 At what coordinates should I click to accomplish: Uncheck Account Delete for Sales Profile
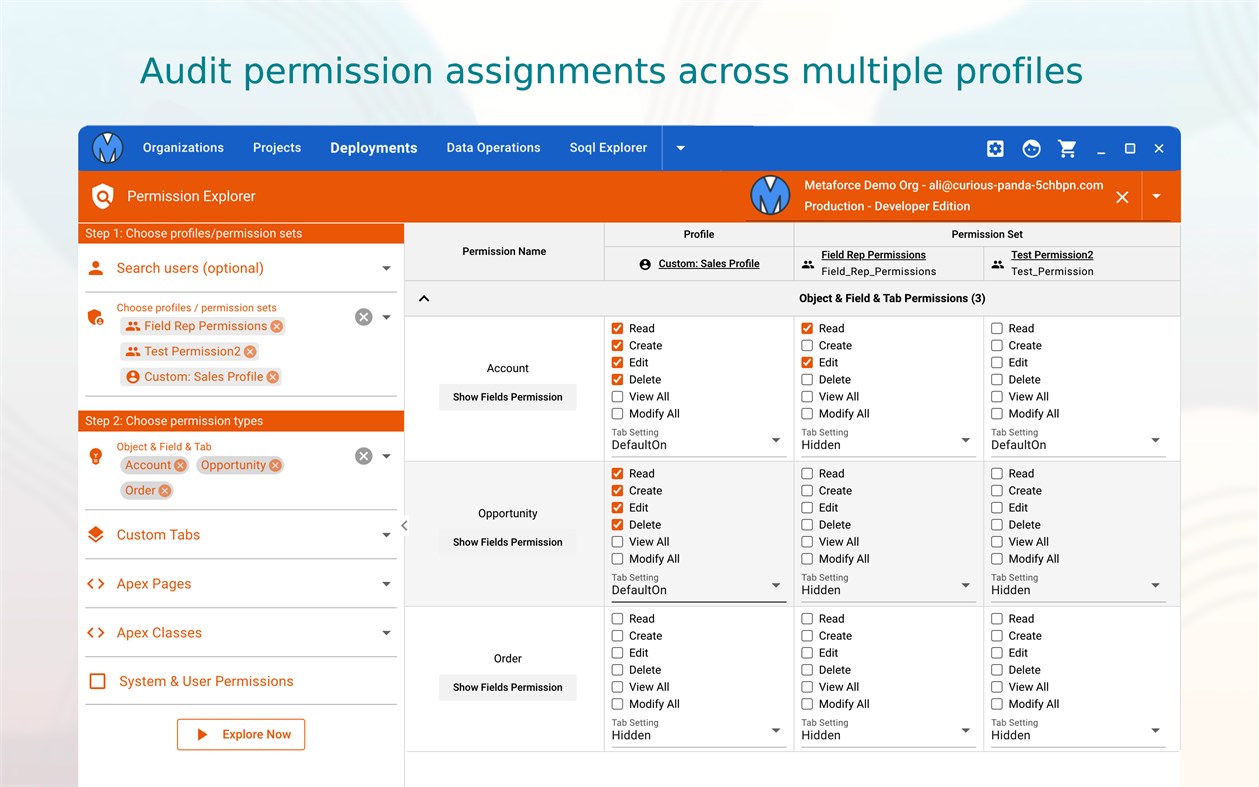(x=618, y=379)
